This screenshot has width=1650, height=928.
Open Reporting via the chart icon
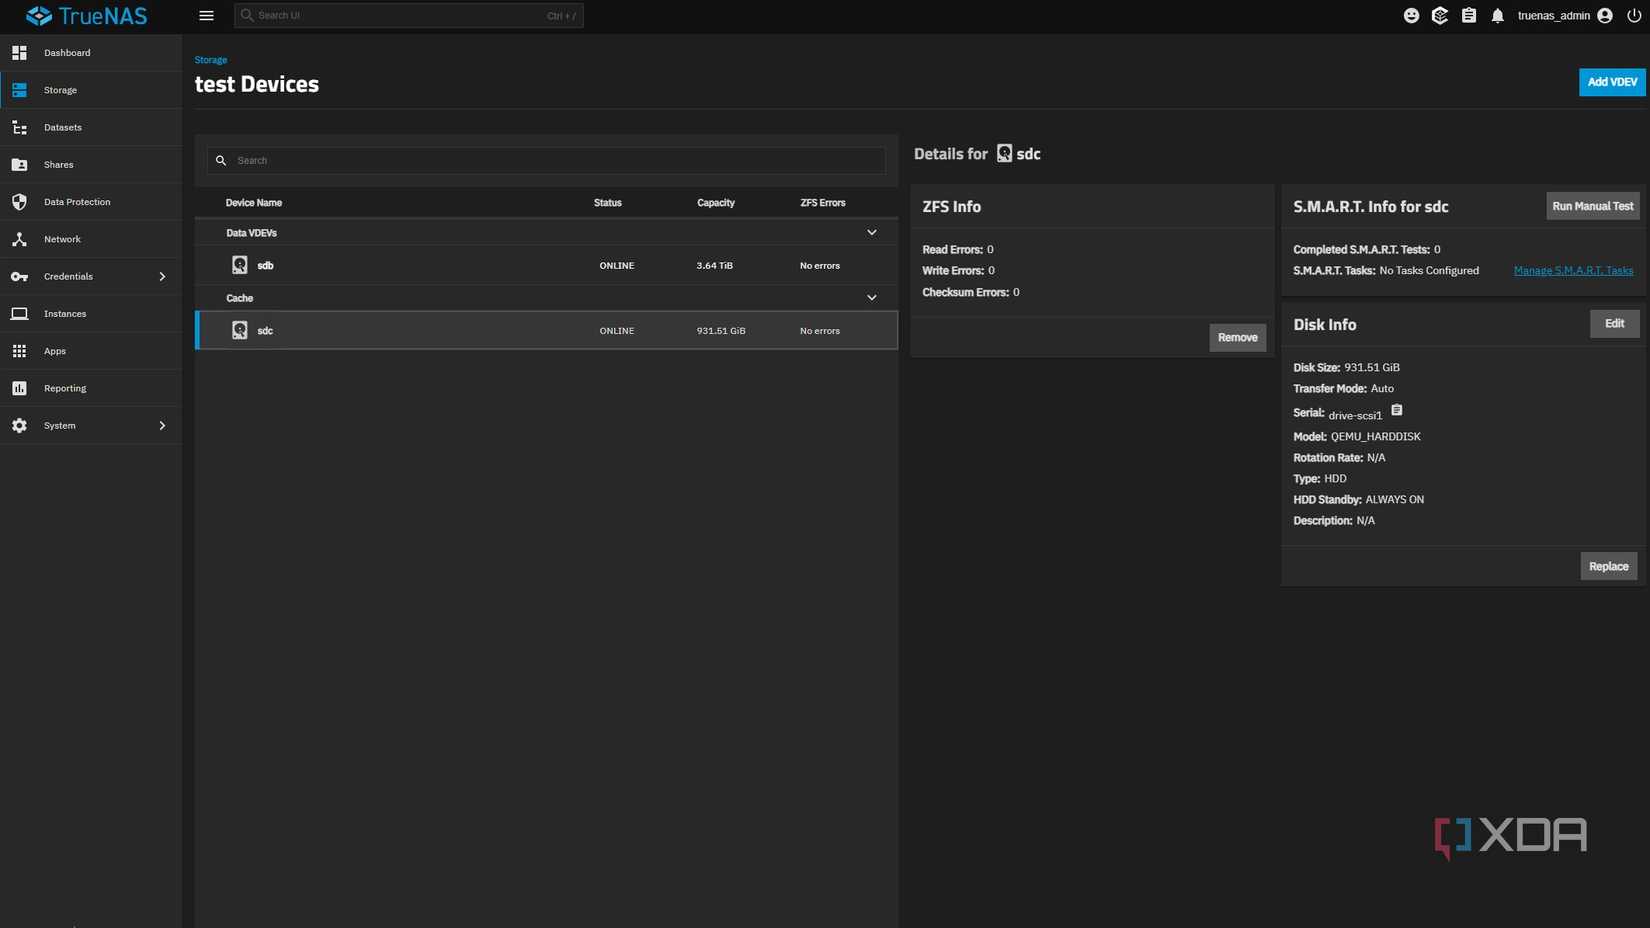coord(19,388)
